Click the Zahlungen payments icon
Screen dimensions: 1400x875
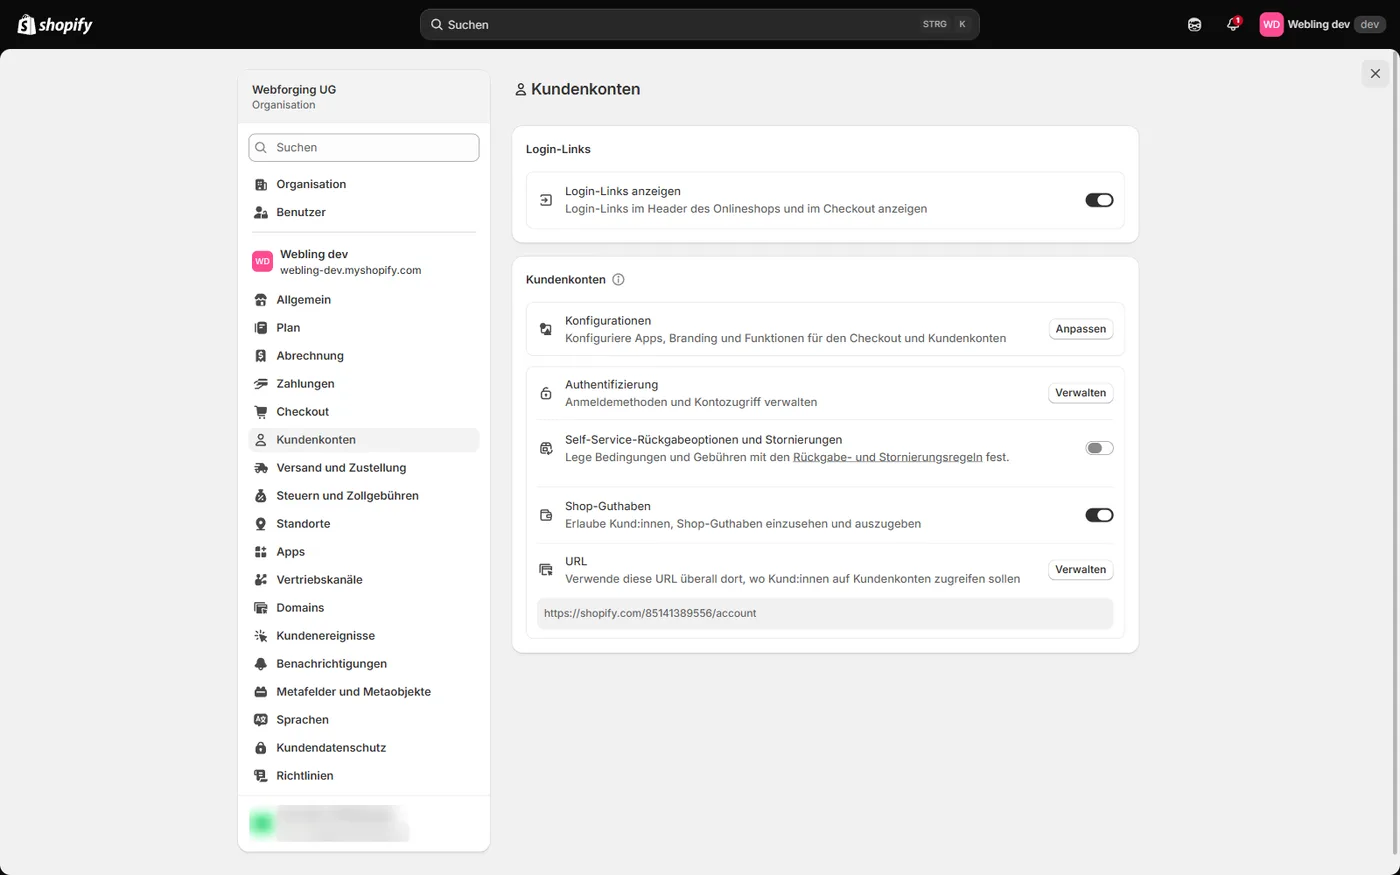261,384
